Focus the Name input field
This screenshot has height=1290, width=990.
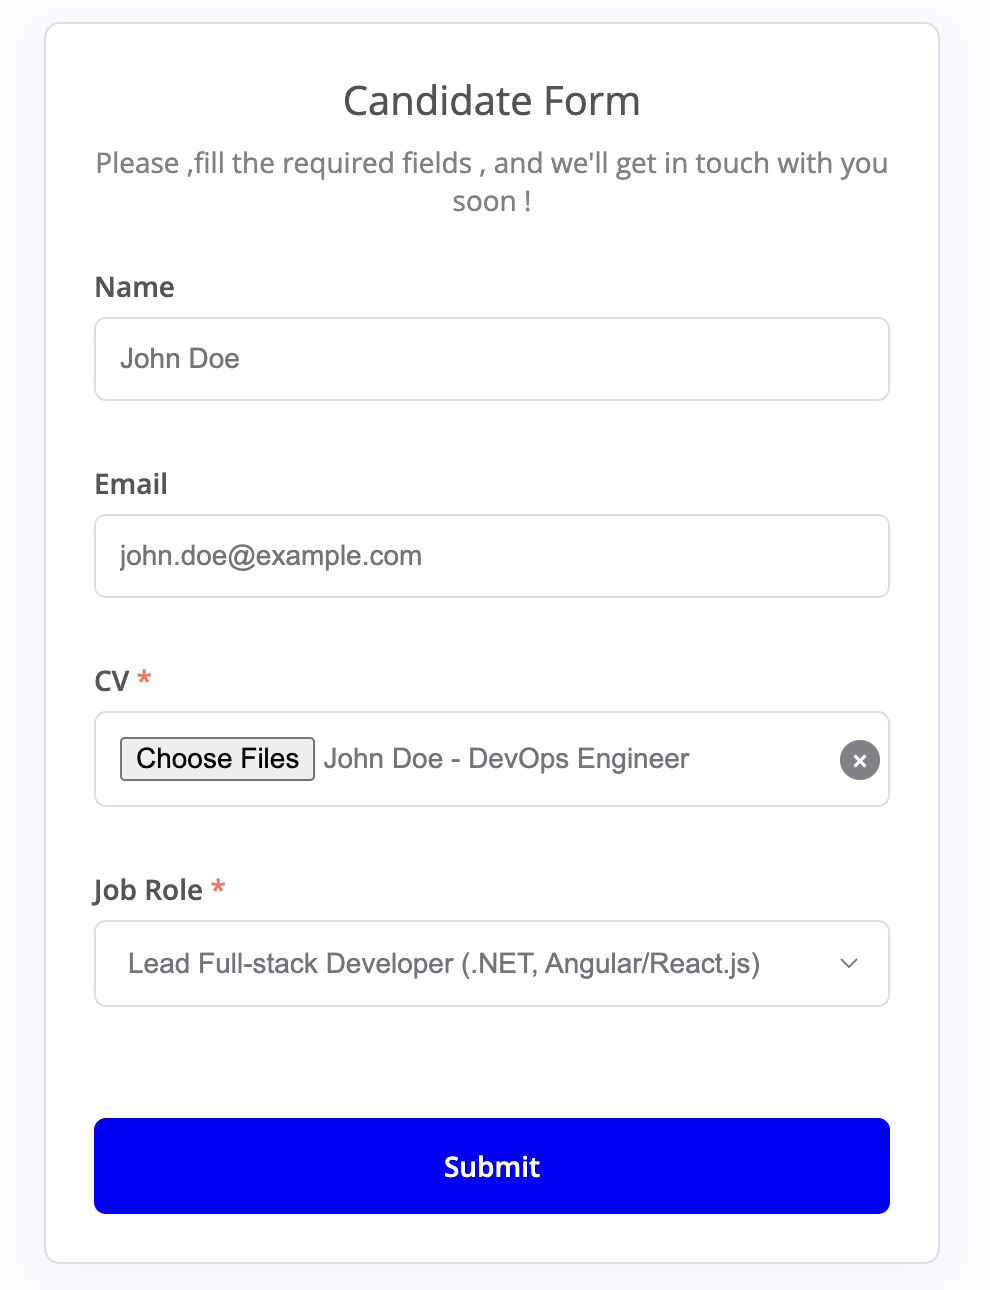point(491,359)
